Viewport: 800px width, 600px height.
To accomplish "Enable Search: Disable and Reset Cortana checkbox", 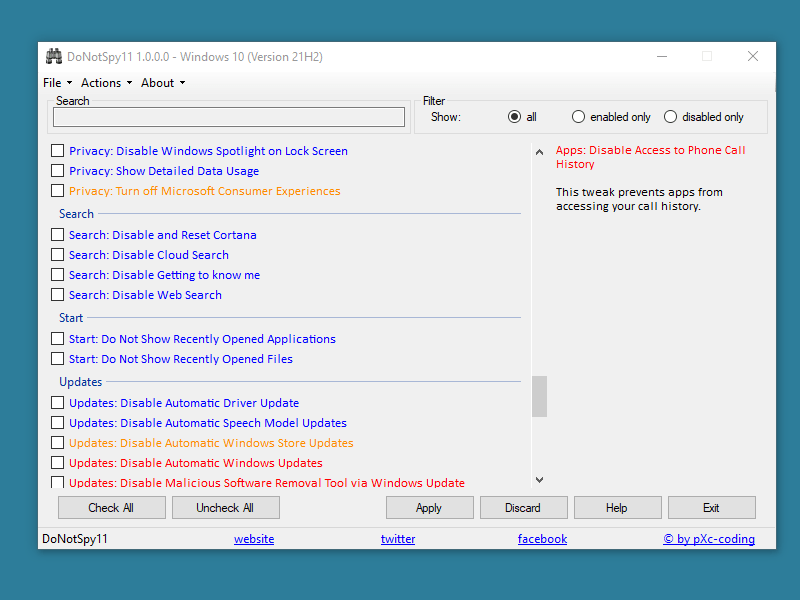I will coord(58,235).
